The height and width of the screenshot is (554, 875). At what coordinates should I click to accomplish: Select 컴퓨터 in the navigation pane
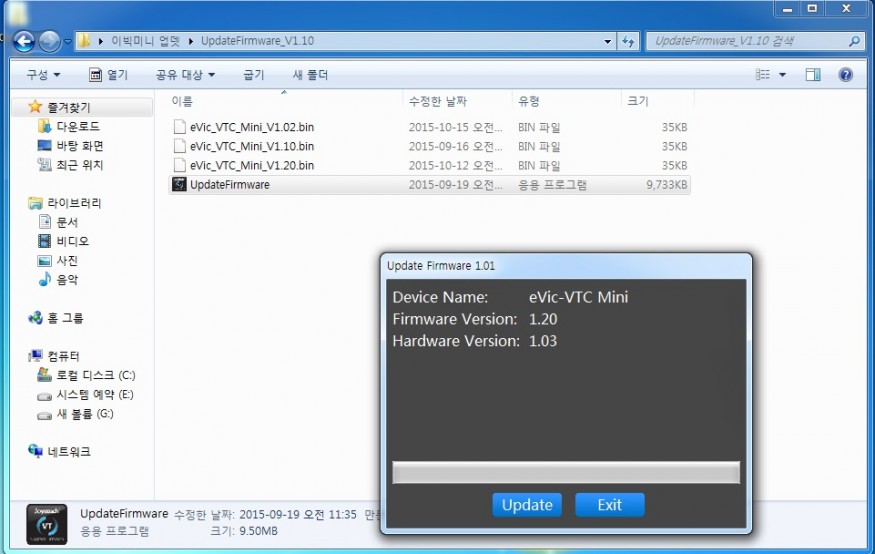[63, 356]
